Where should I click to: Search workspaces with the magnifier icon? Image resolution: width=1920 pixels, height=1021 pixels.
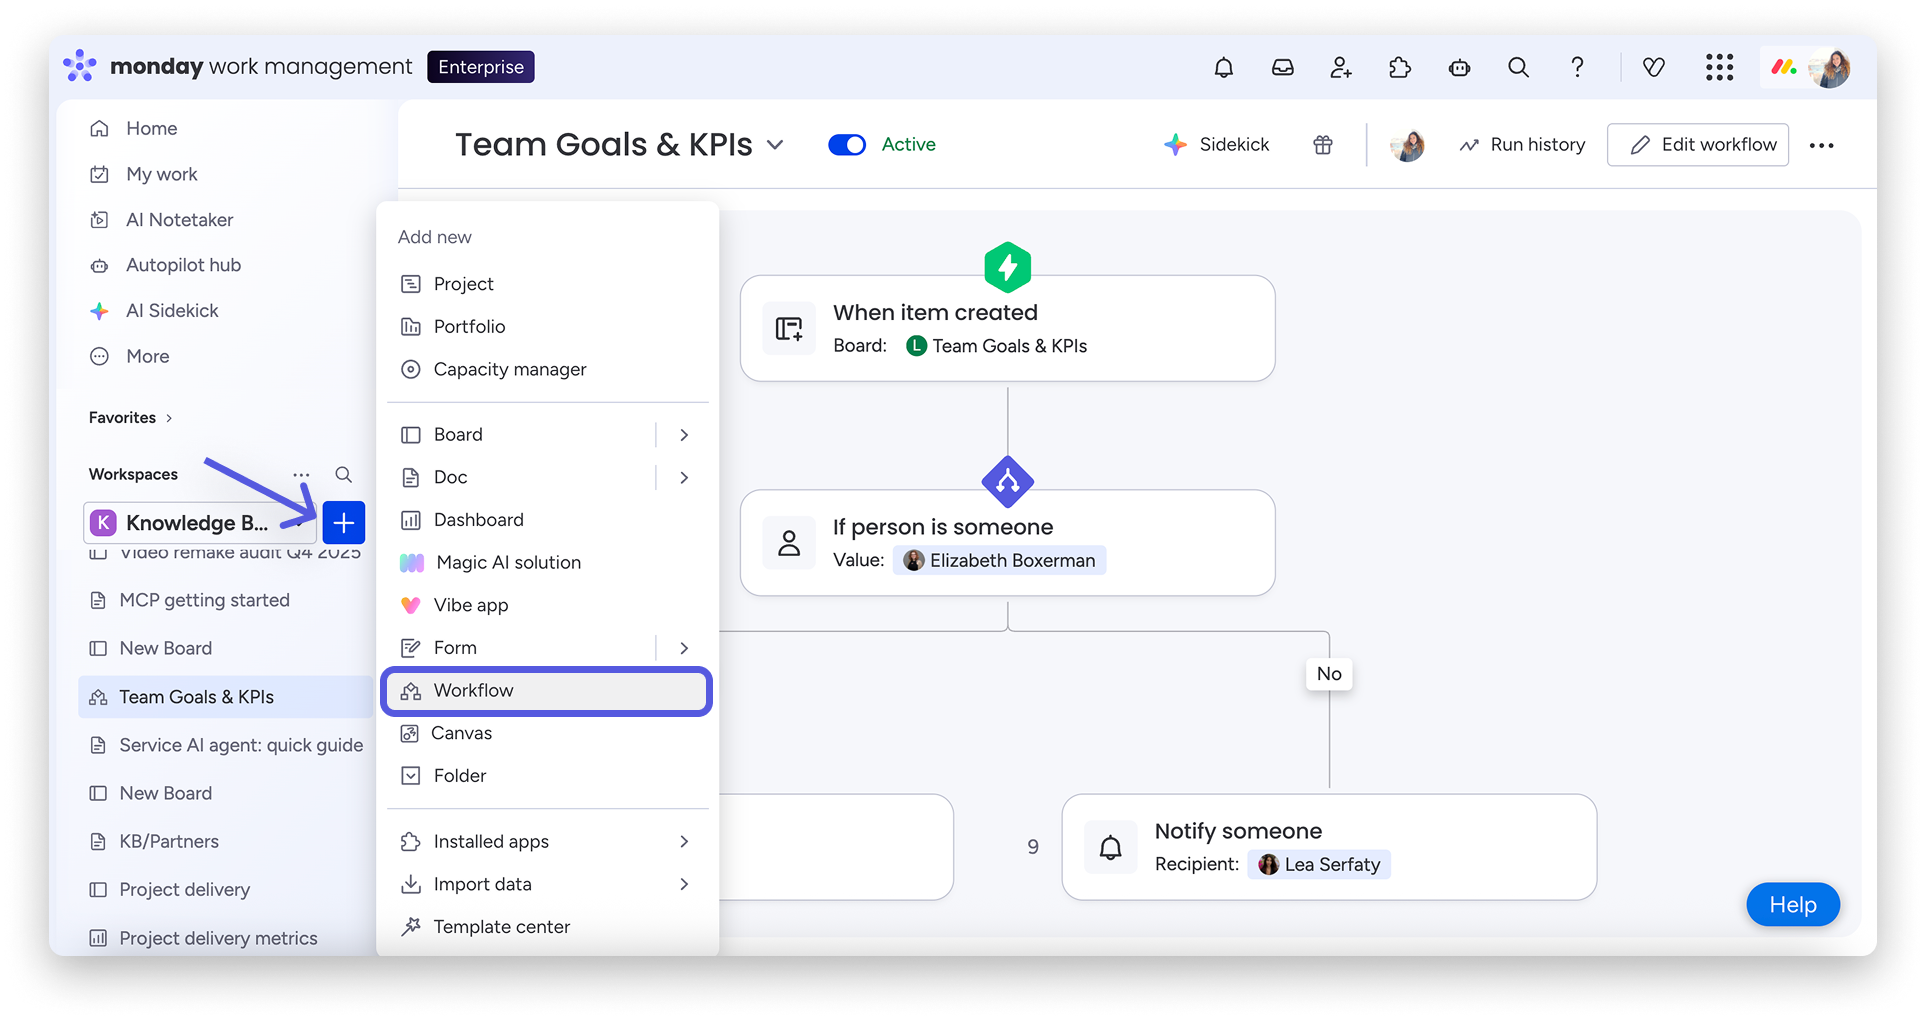click(x=343, y=474)
